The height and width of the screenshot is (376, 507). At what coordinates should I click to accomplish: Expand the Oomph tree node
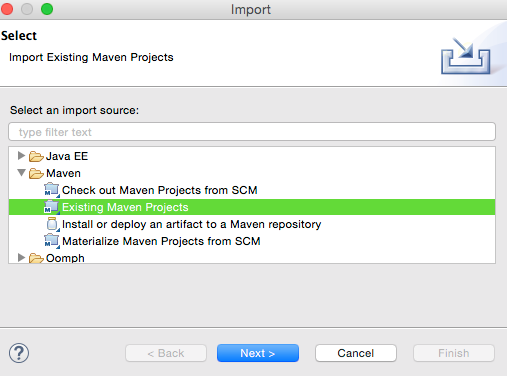(x=21, y=257)
